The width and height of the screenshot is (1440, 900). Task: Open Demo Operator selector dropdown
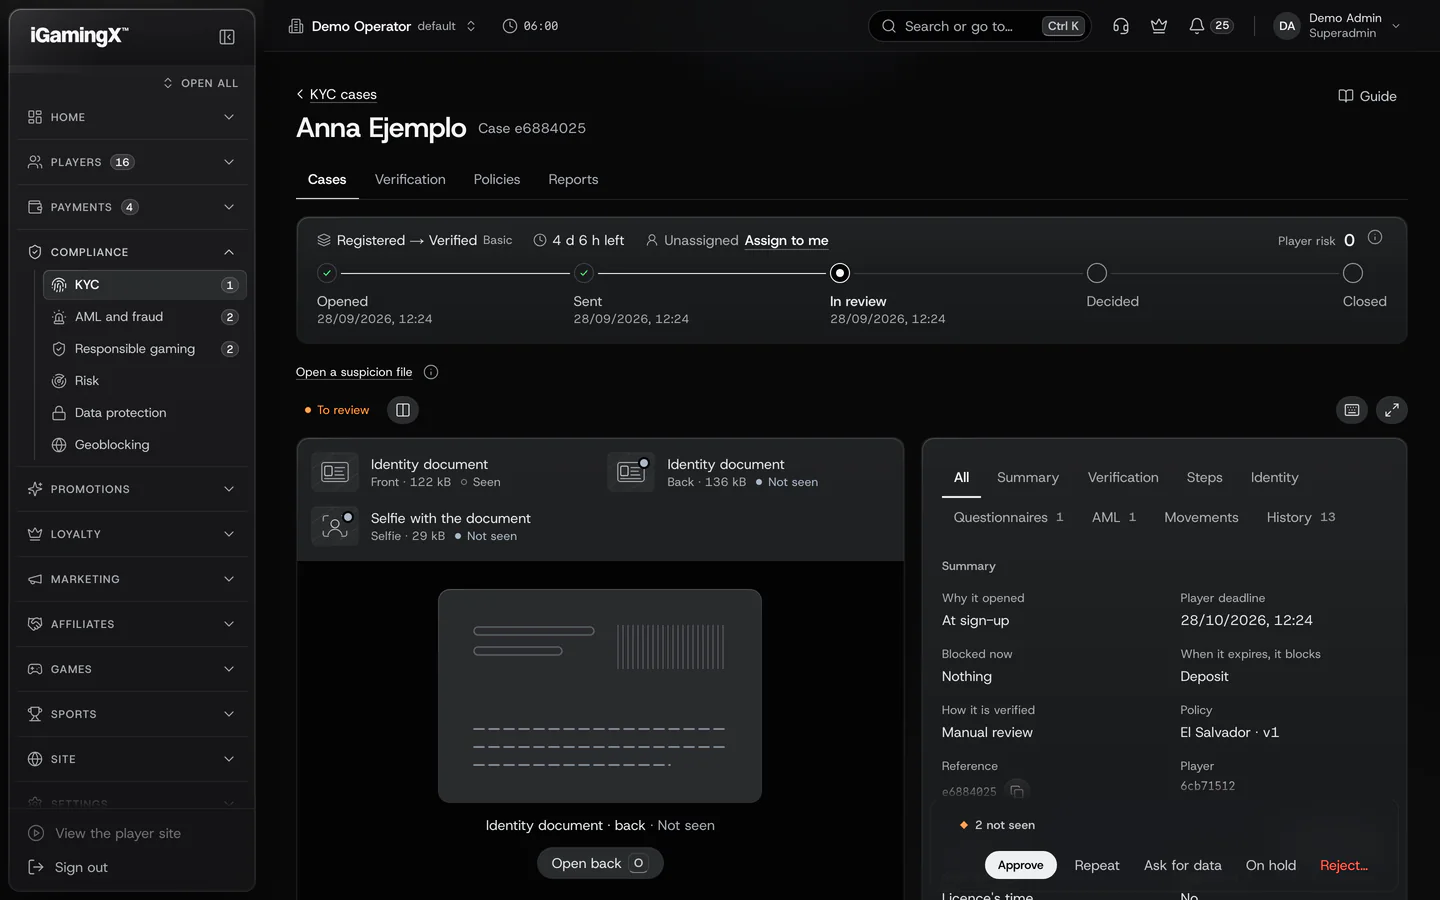tap(382, 26)
